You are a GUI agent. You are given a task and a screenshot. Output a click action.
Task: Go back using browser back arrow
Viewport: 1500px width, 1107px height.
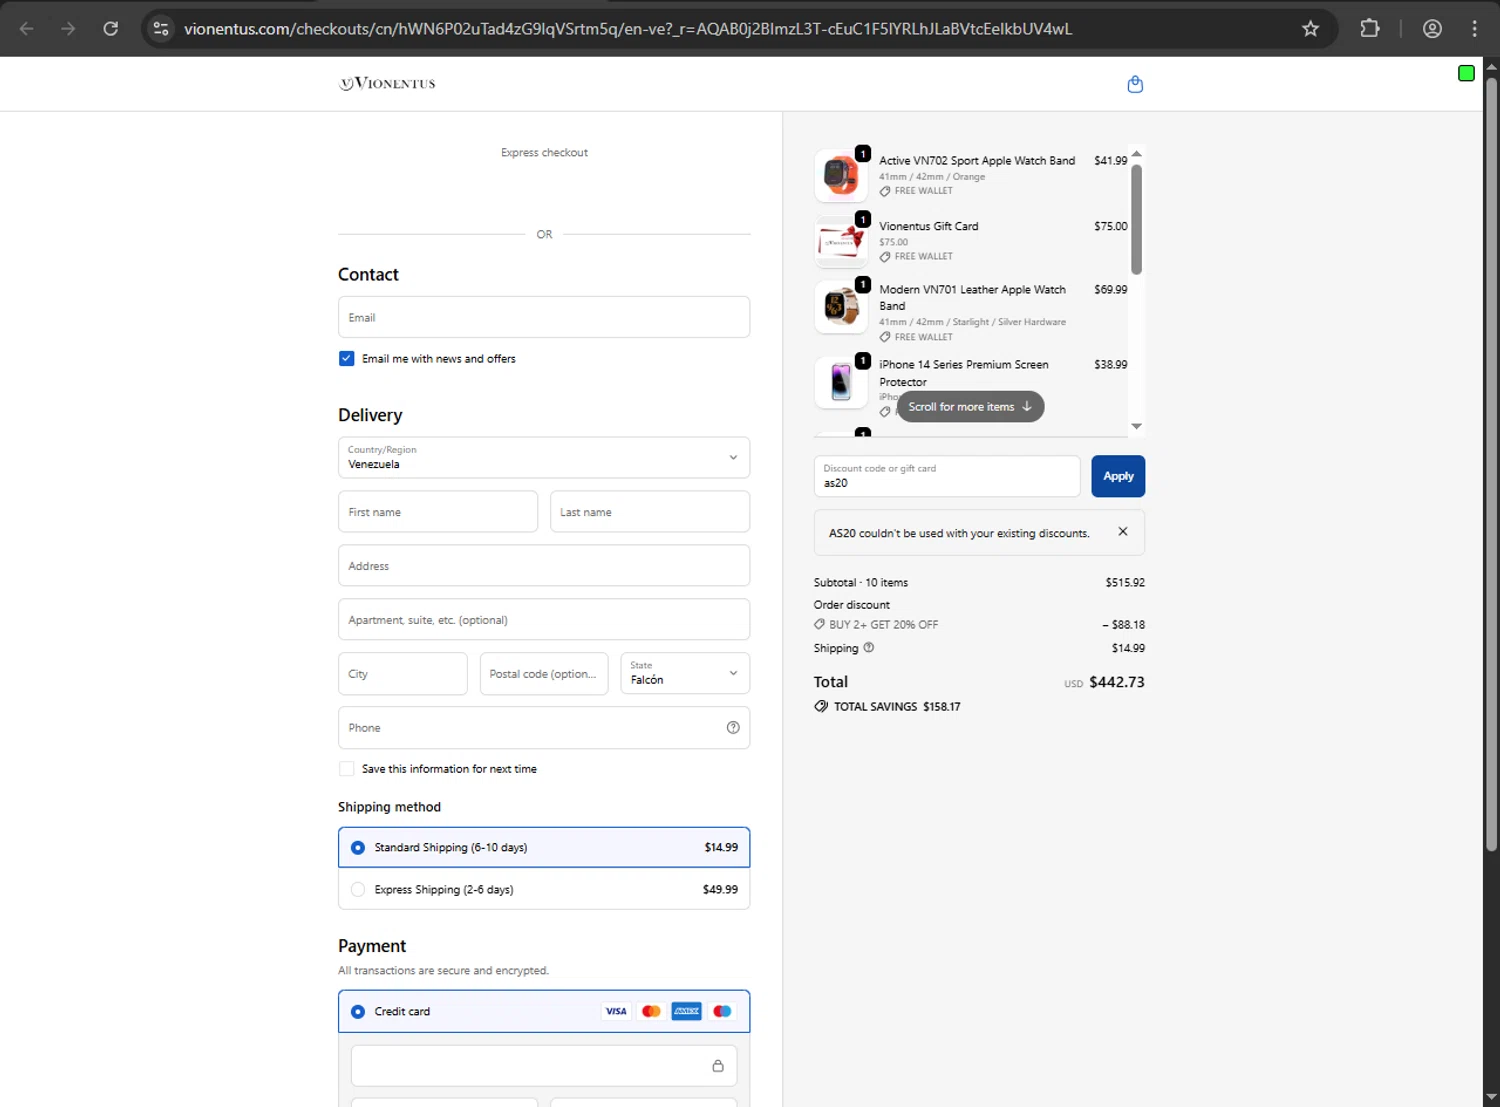pyautogui.click(x=27, y=29)
